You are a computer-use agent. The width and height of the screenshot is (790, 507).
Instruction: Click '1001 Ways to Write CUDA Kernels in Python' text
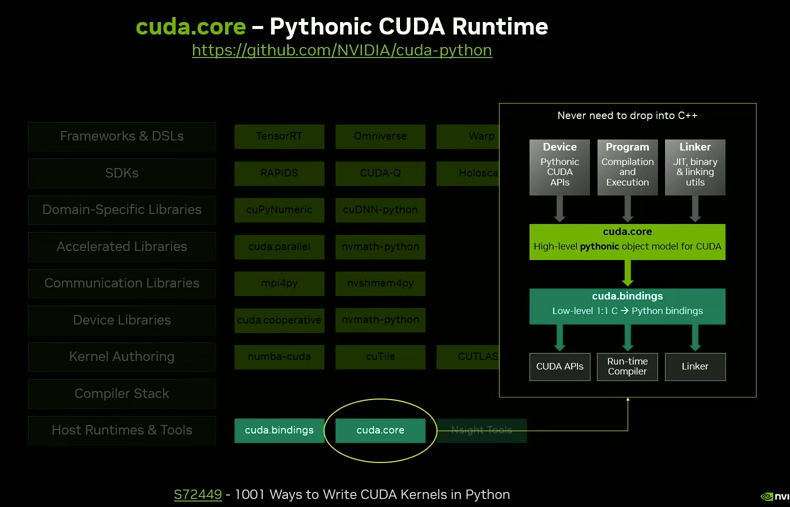click(372, 494)
